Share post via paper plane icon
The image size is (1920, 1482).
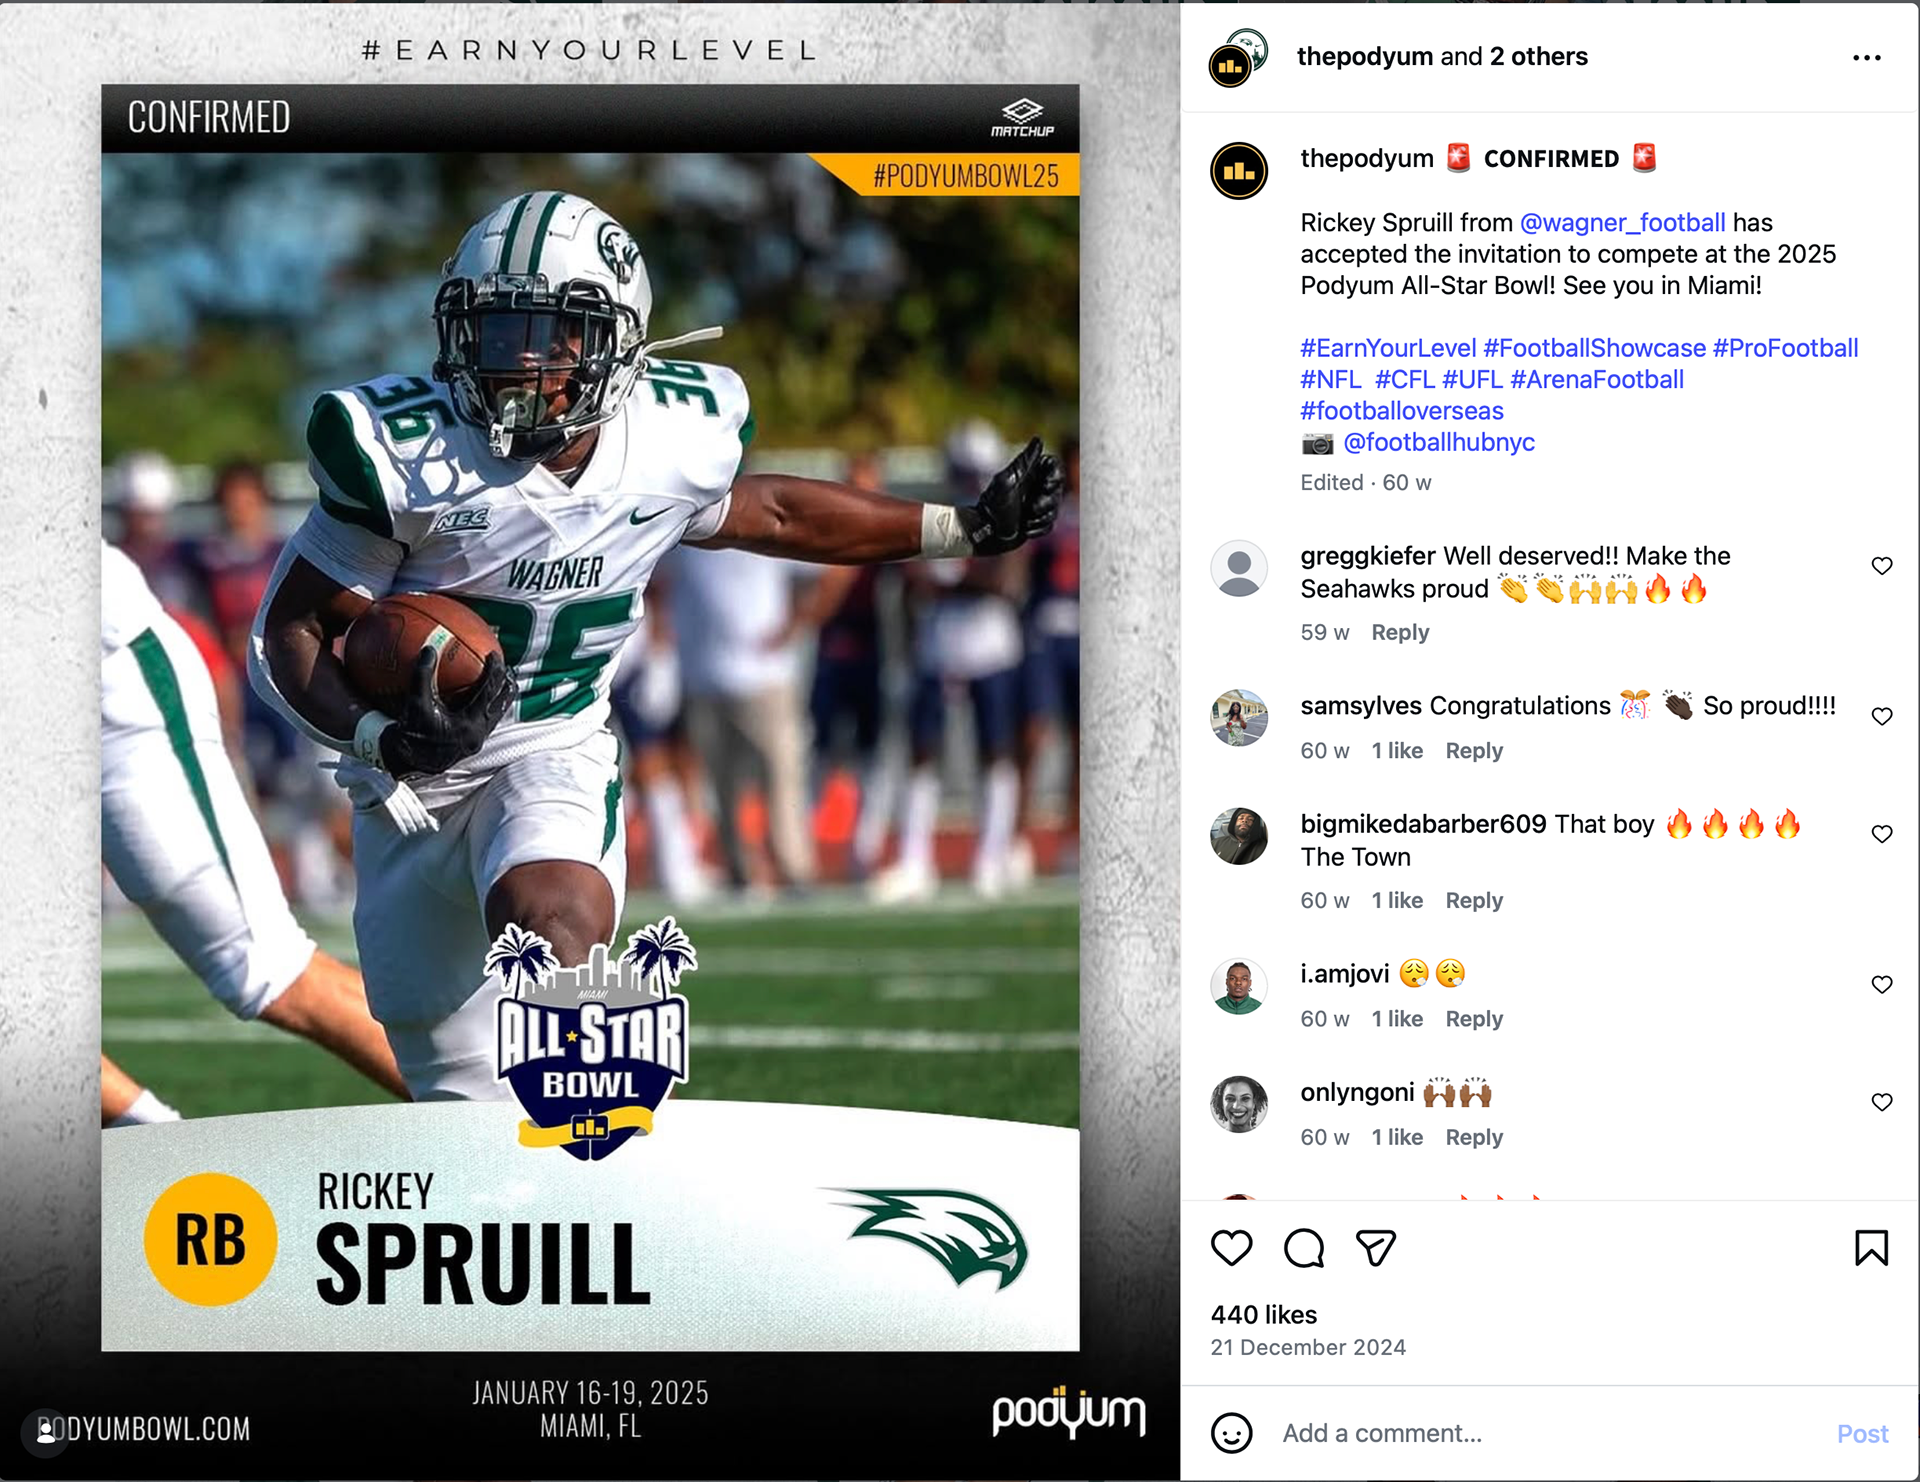[x=1376, y=1248]
